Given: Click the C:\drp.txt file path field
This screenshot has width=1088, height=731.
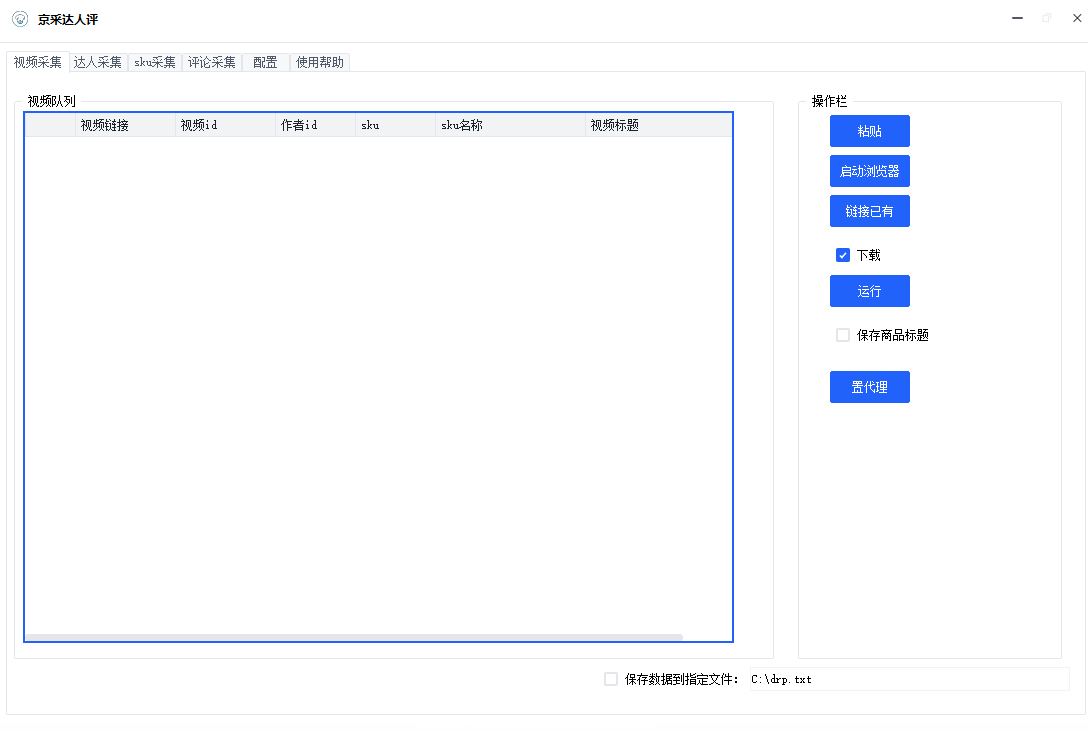Looking at the screenshot, I should click(x=909, y=679).
